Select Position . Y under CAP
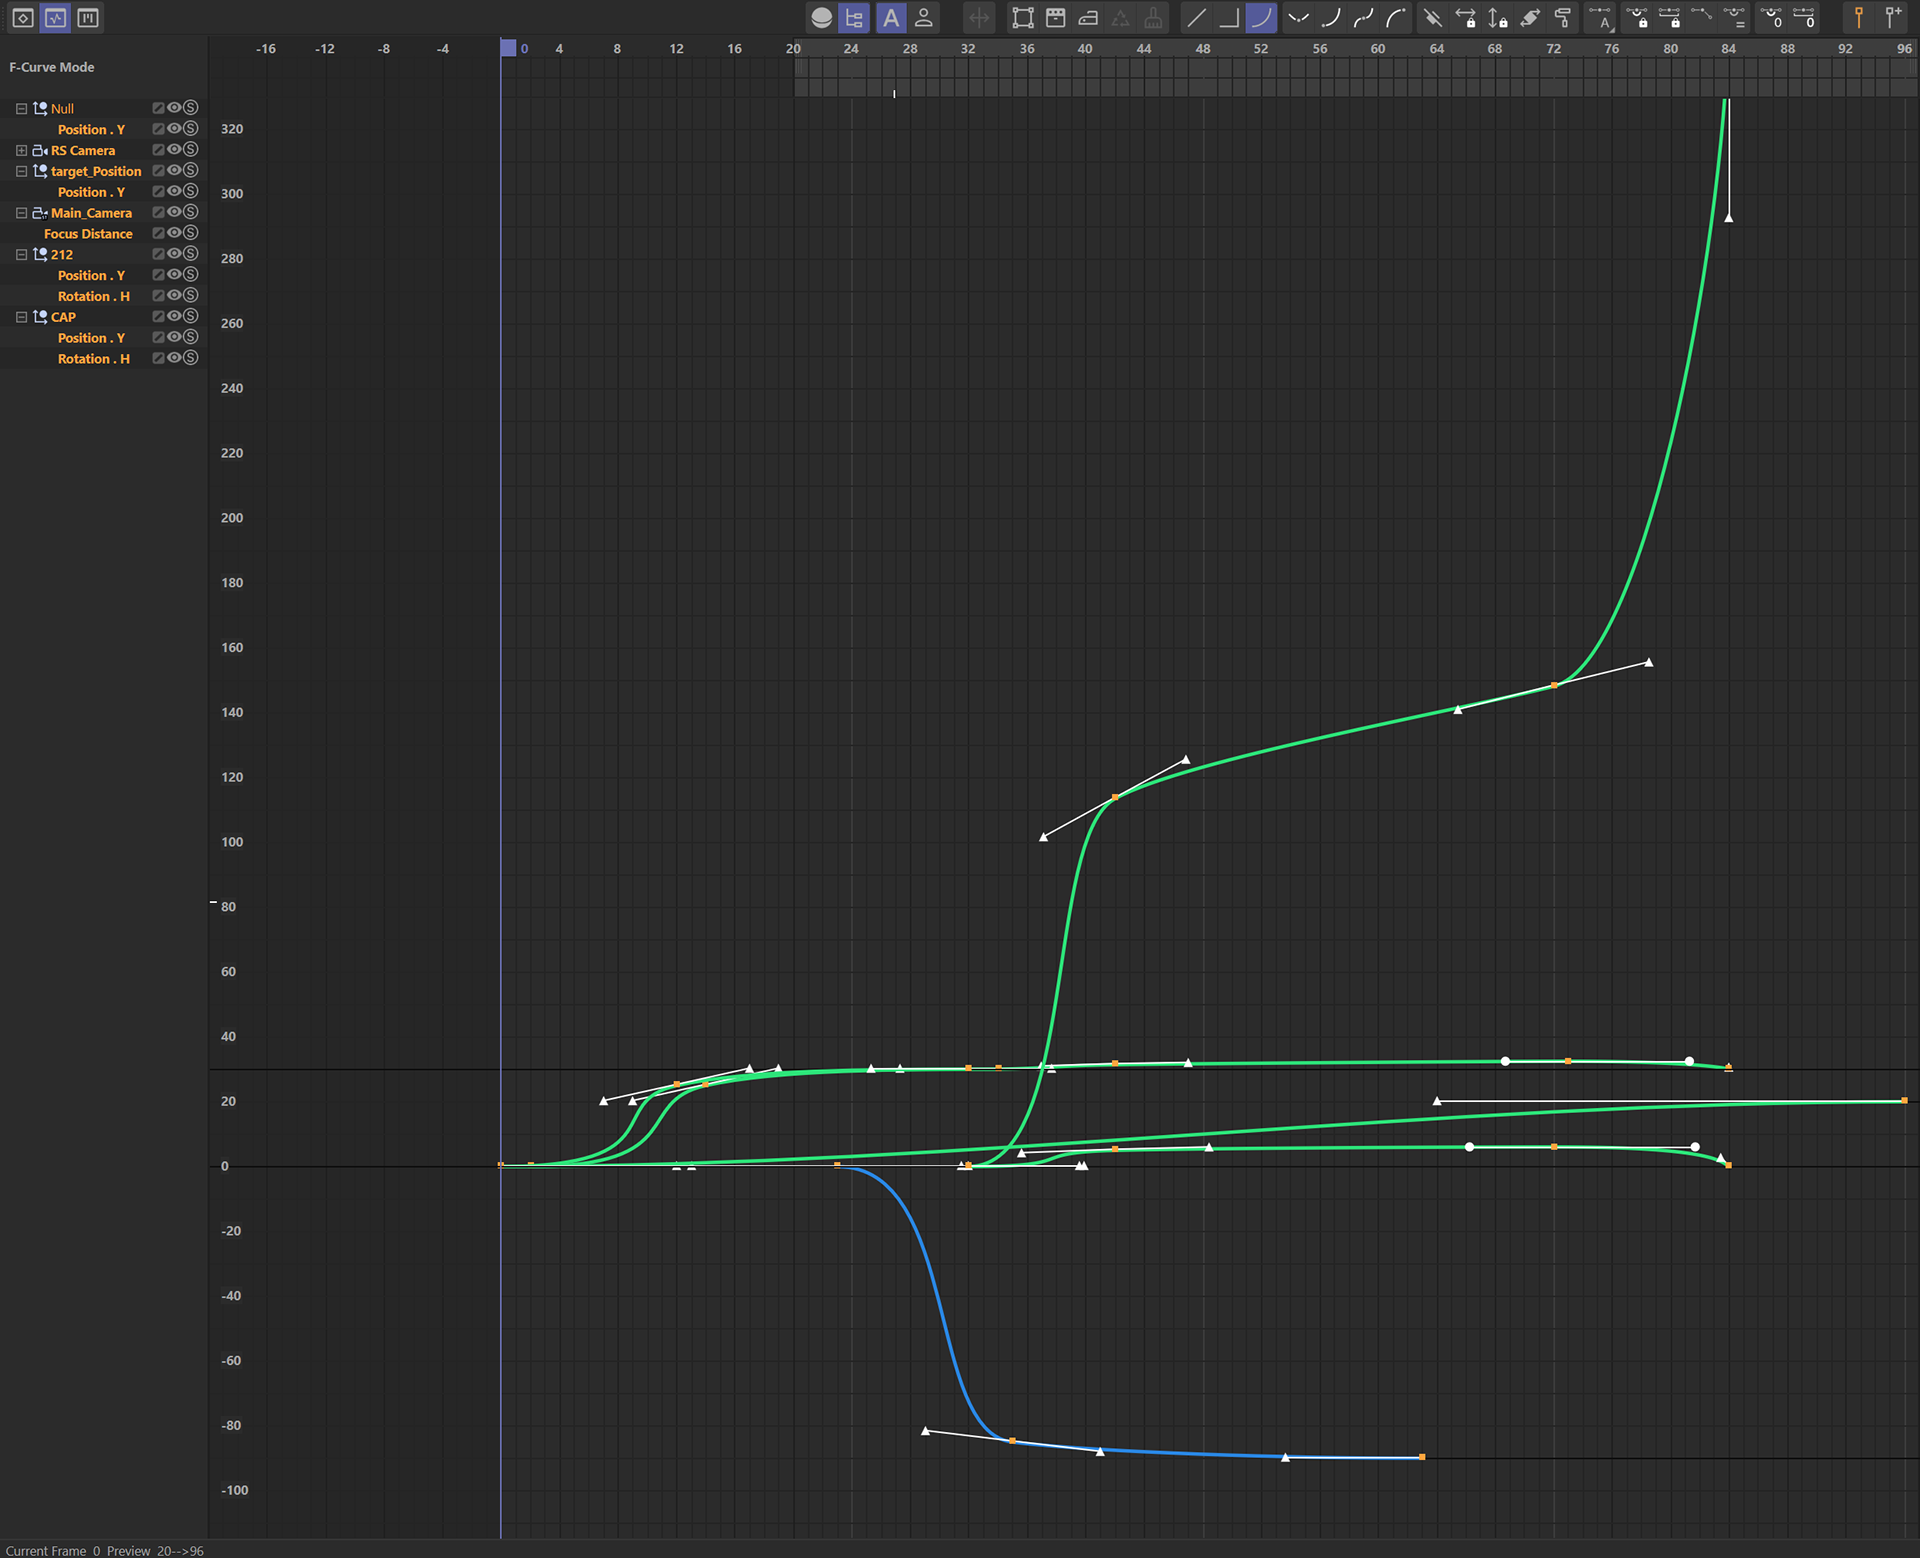 91,338
